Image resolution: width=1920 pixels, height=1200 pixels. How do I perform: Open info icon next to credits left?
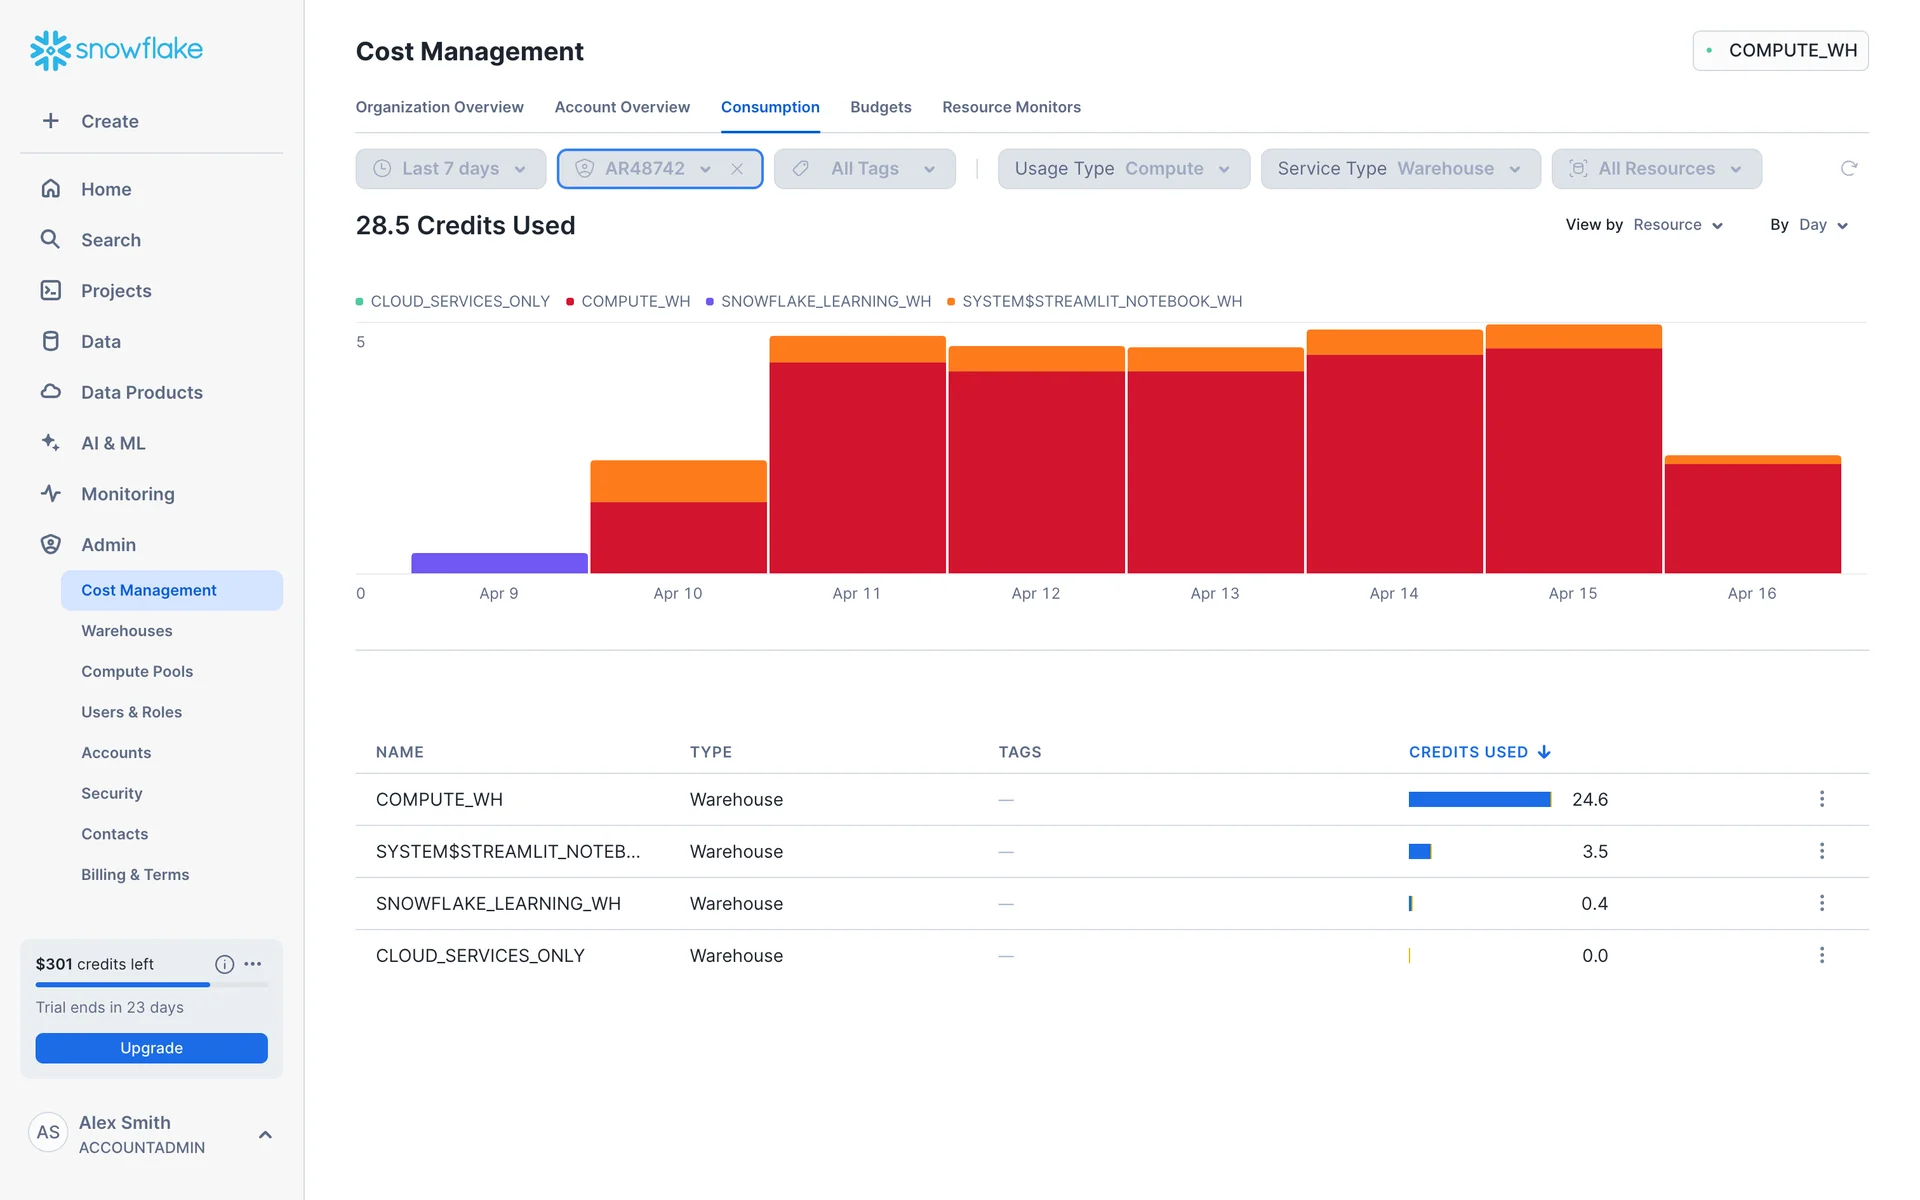(x=224, y=964)
